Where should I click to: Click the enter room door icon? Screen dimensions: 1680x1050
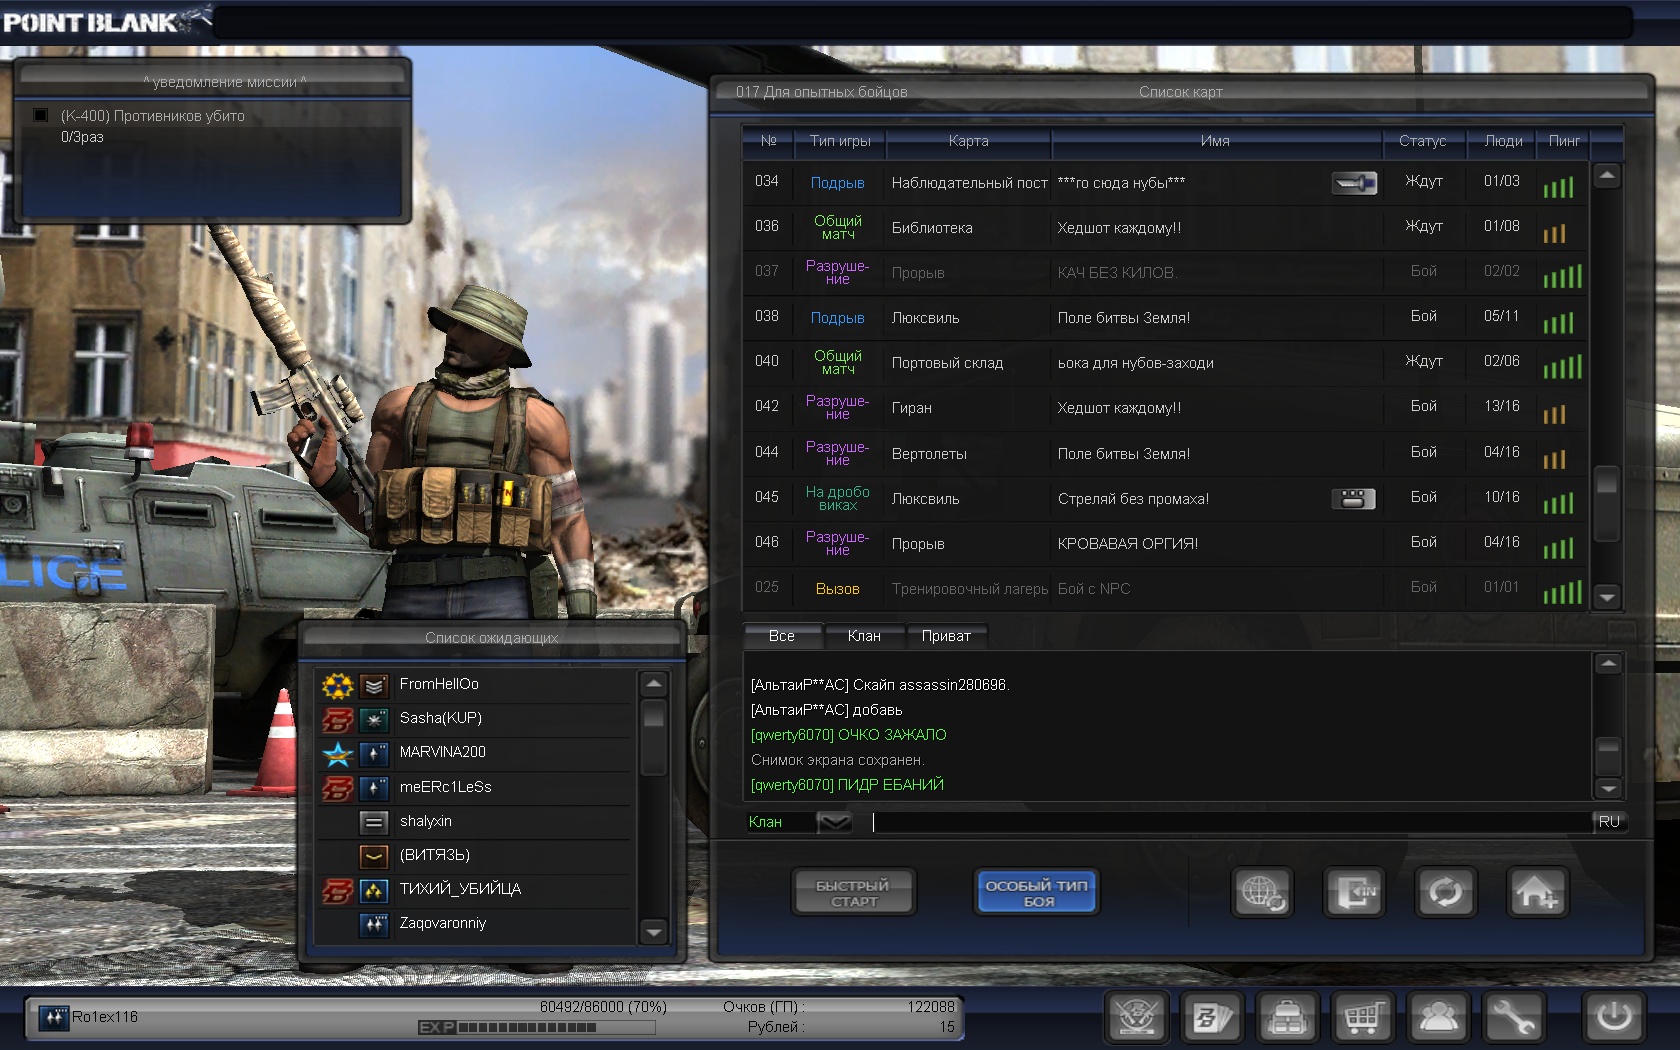(1354, 891)
